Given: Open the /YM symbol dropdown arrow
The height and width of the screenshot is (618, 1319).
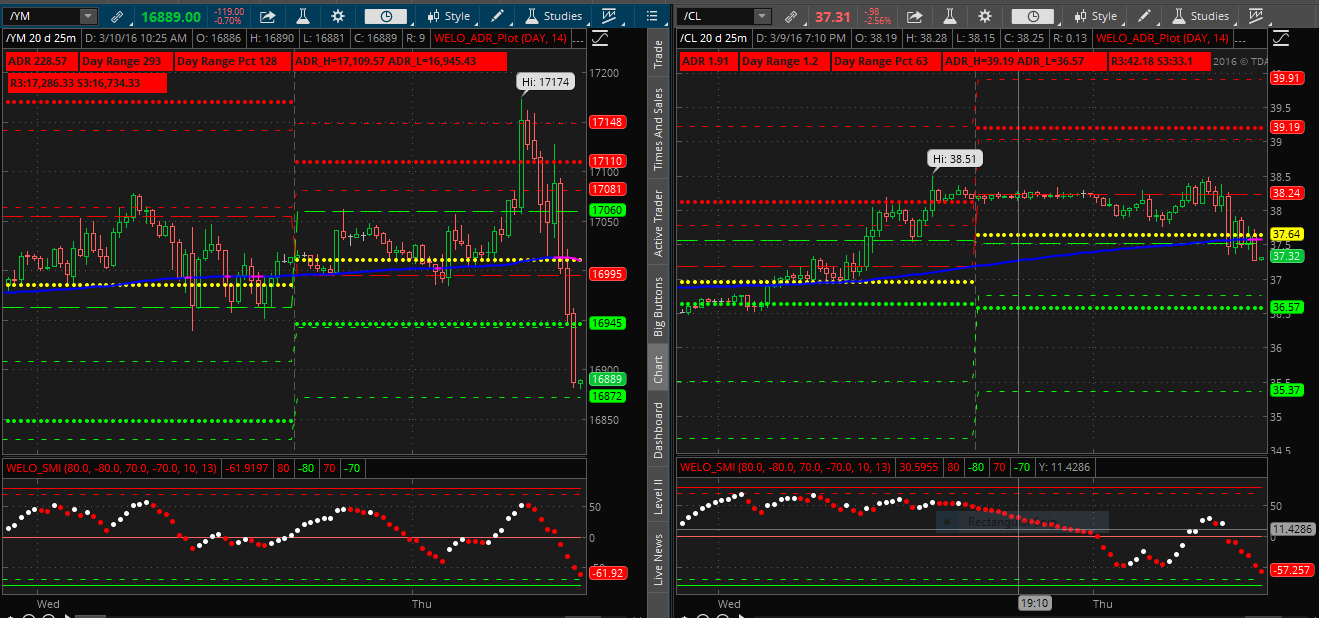Looking at the screenshot, I should click(89, 17).
